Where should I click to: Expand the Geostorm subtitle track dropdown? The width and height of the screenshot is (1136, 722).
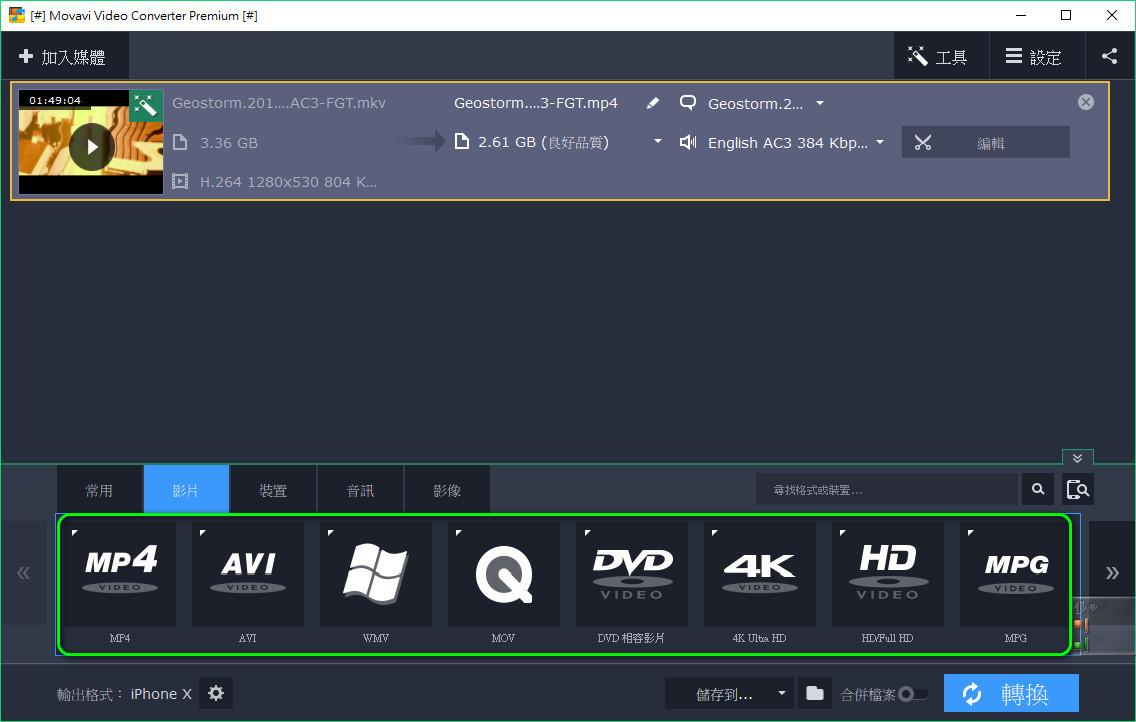point(820,104)
